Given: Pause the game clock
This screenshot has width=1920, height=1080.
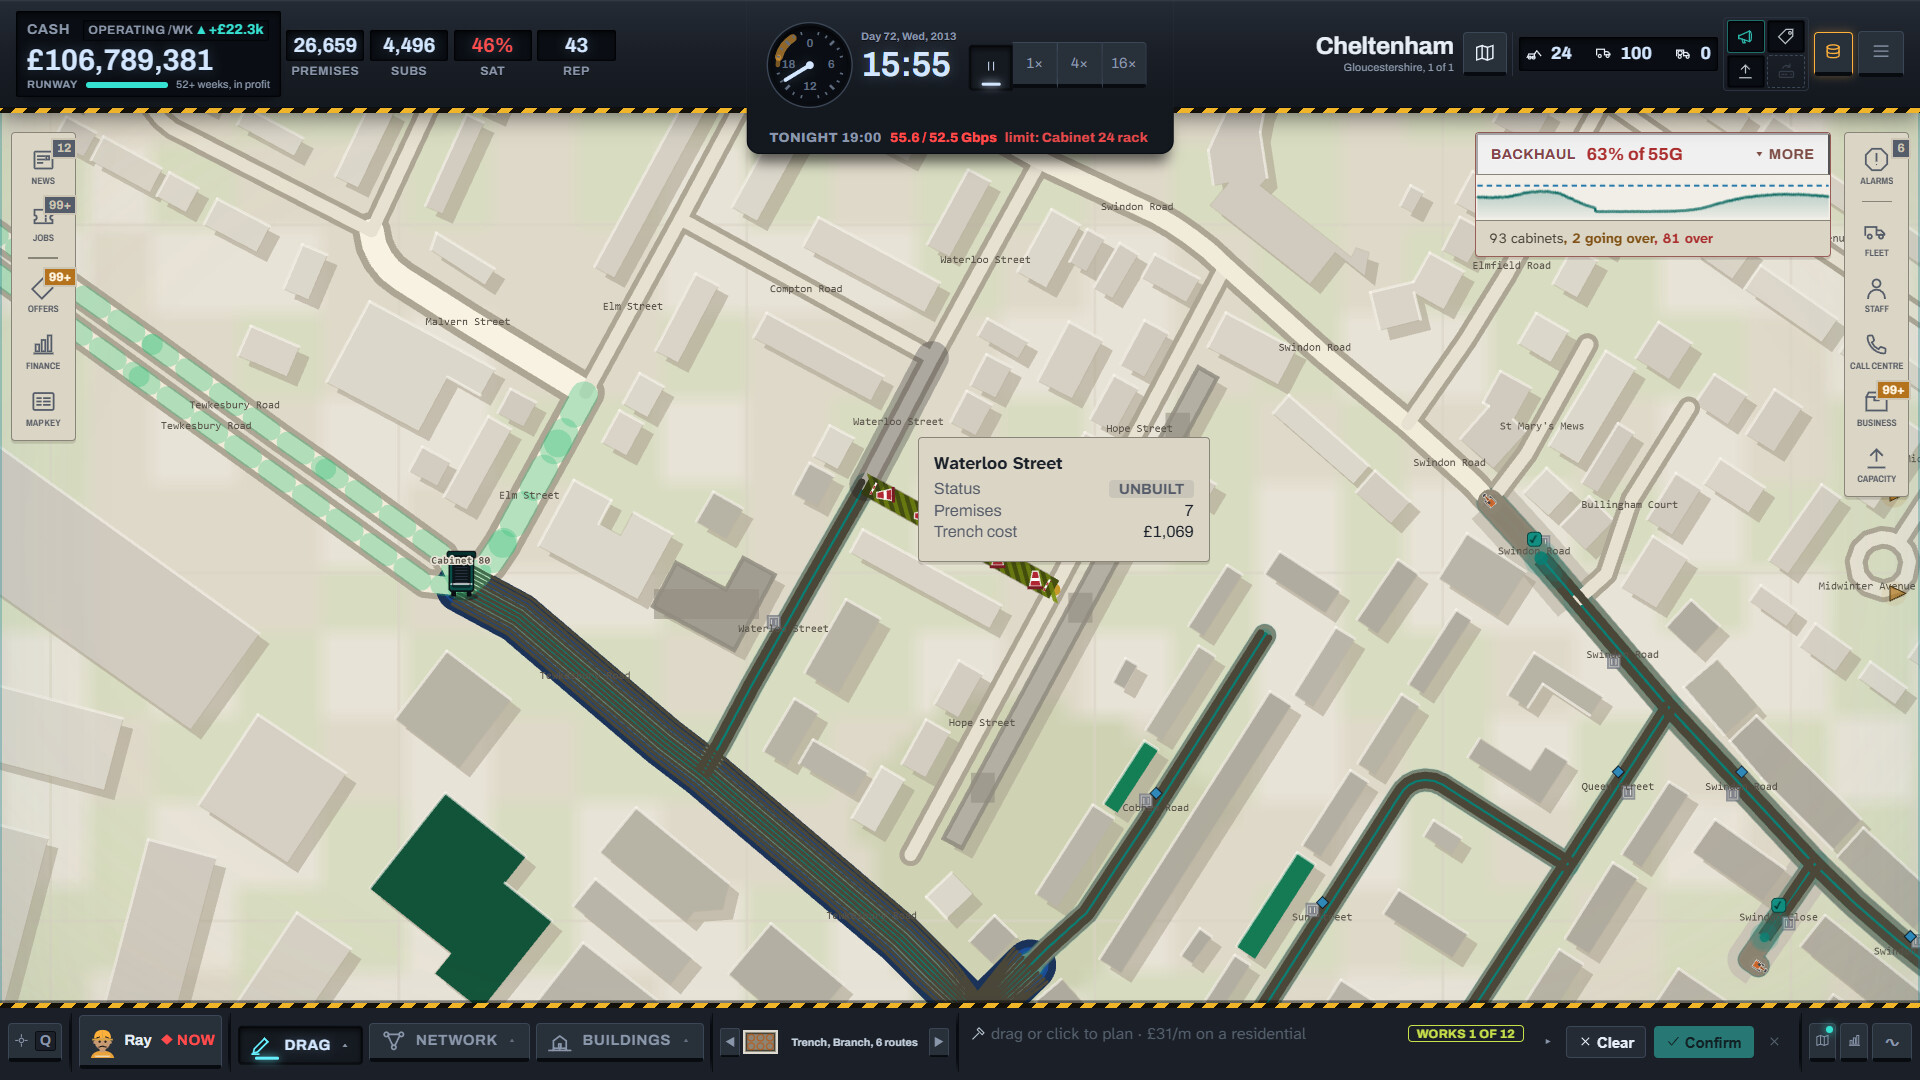Looking at the screenshot, I should point(991,65).
